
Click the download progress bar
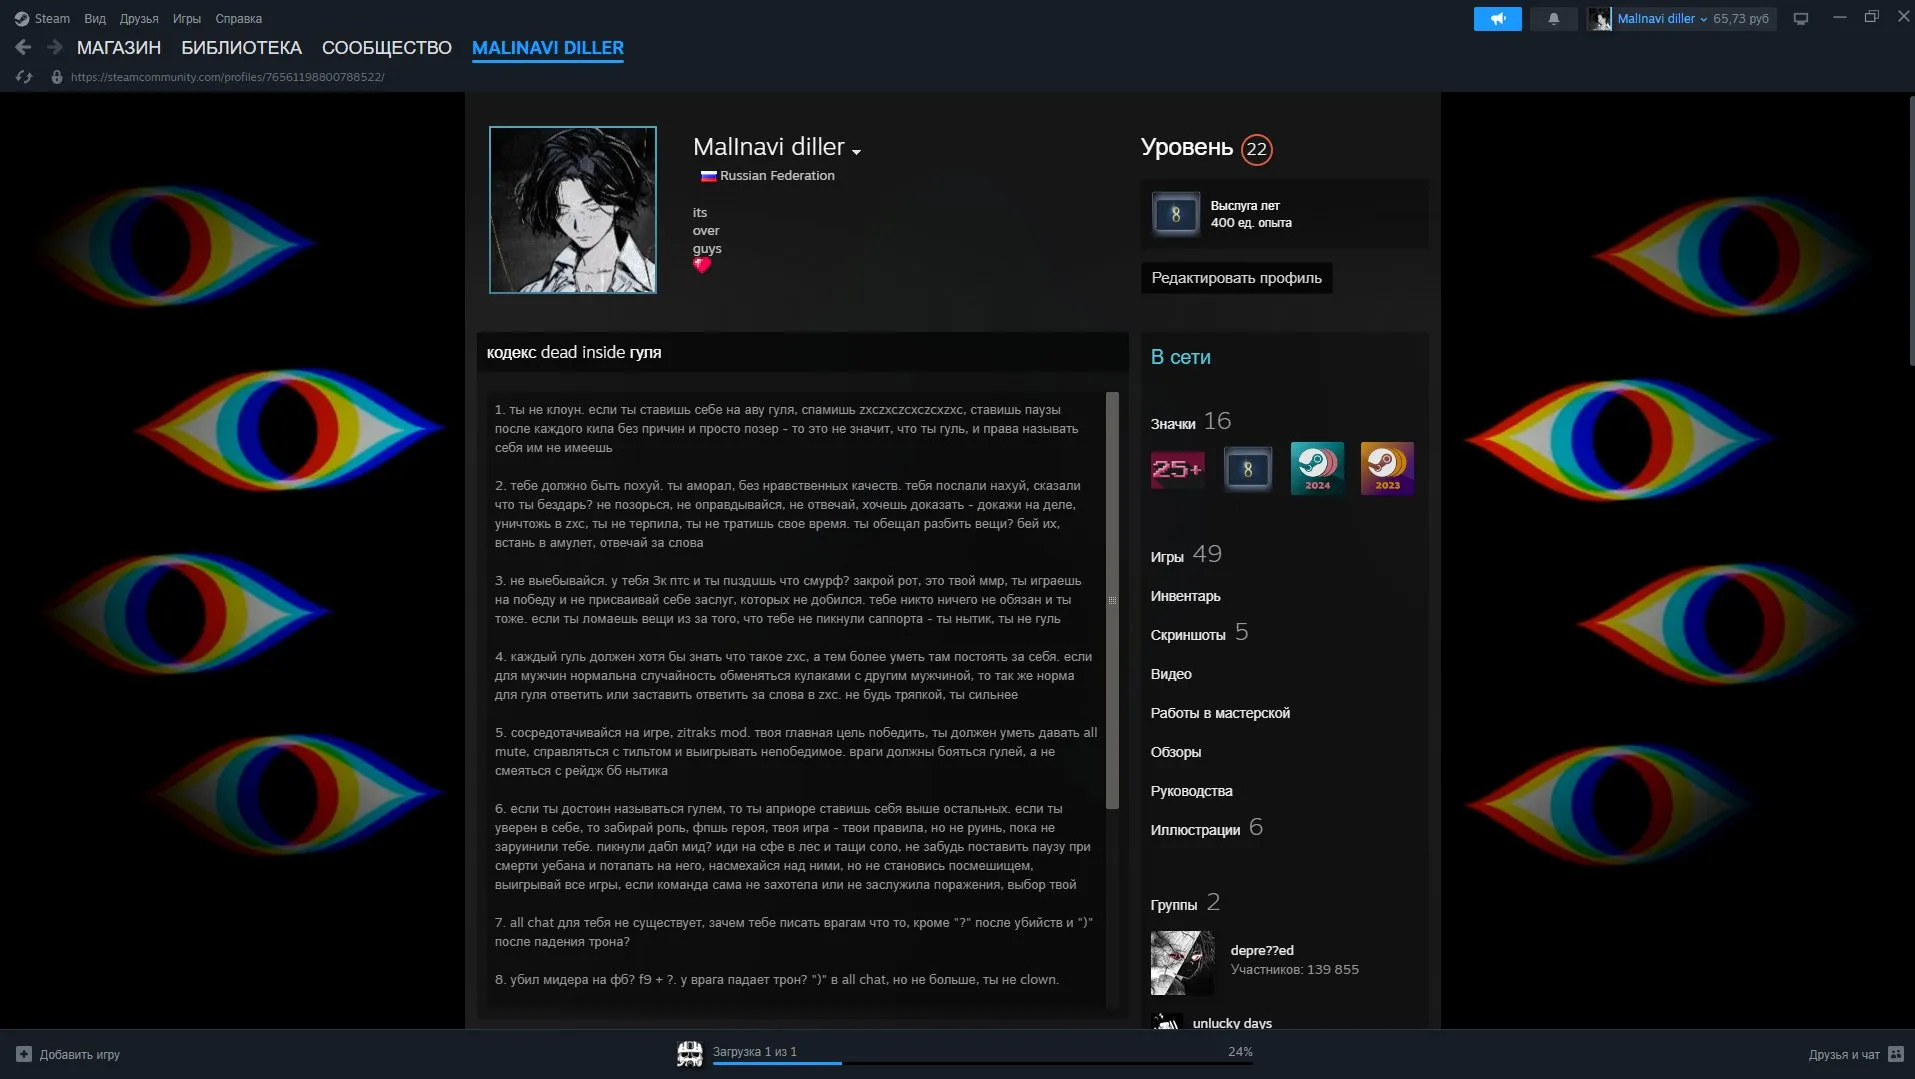[982, 1063]
